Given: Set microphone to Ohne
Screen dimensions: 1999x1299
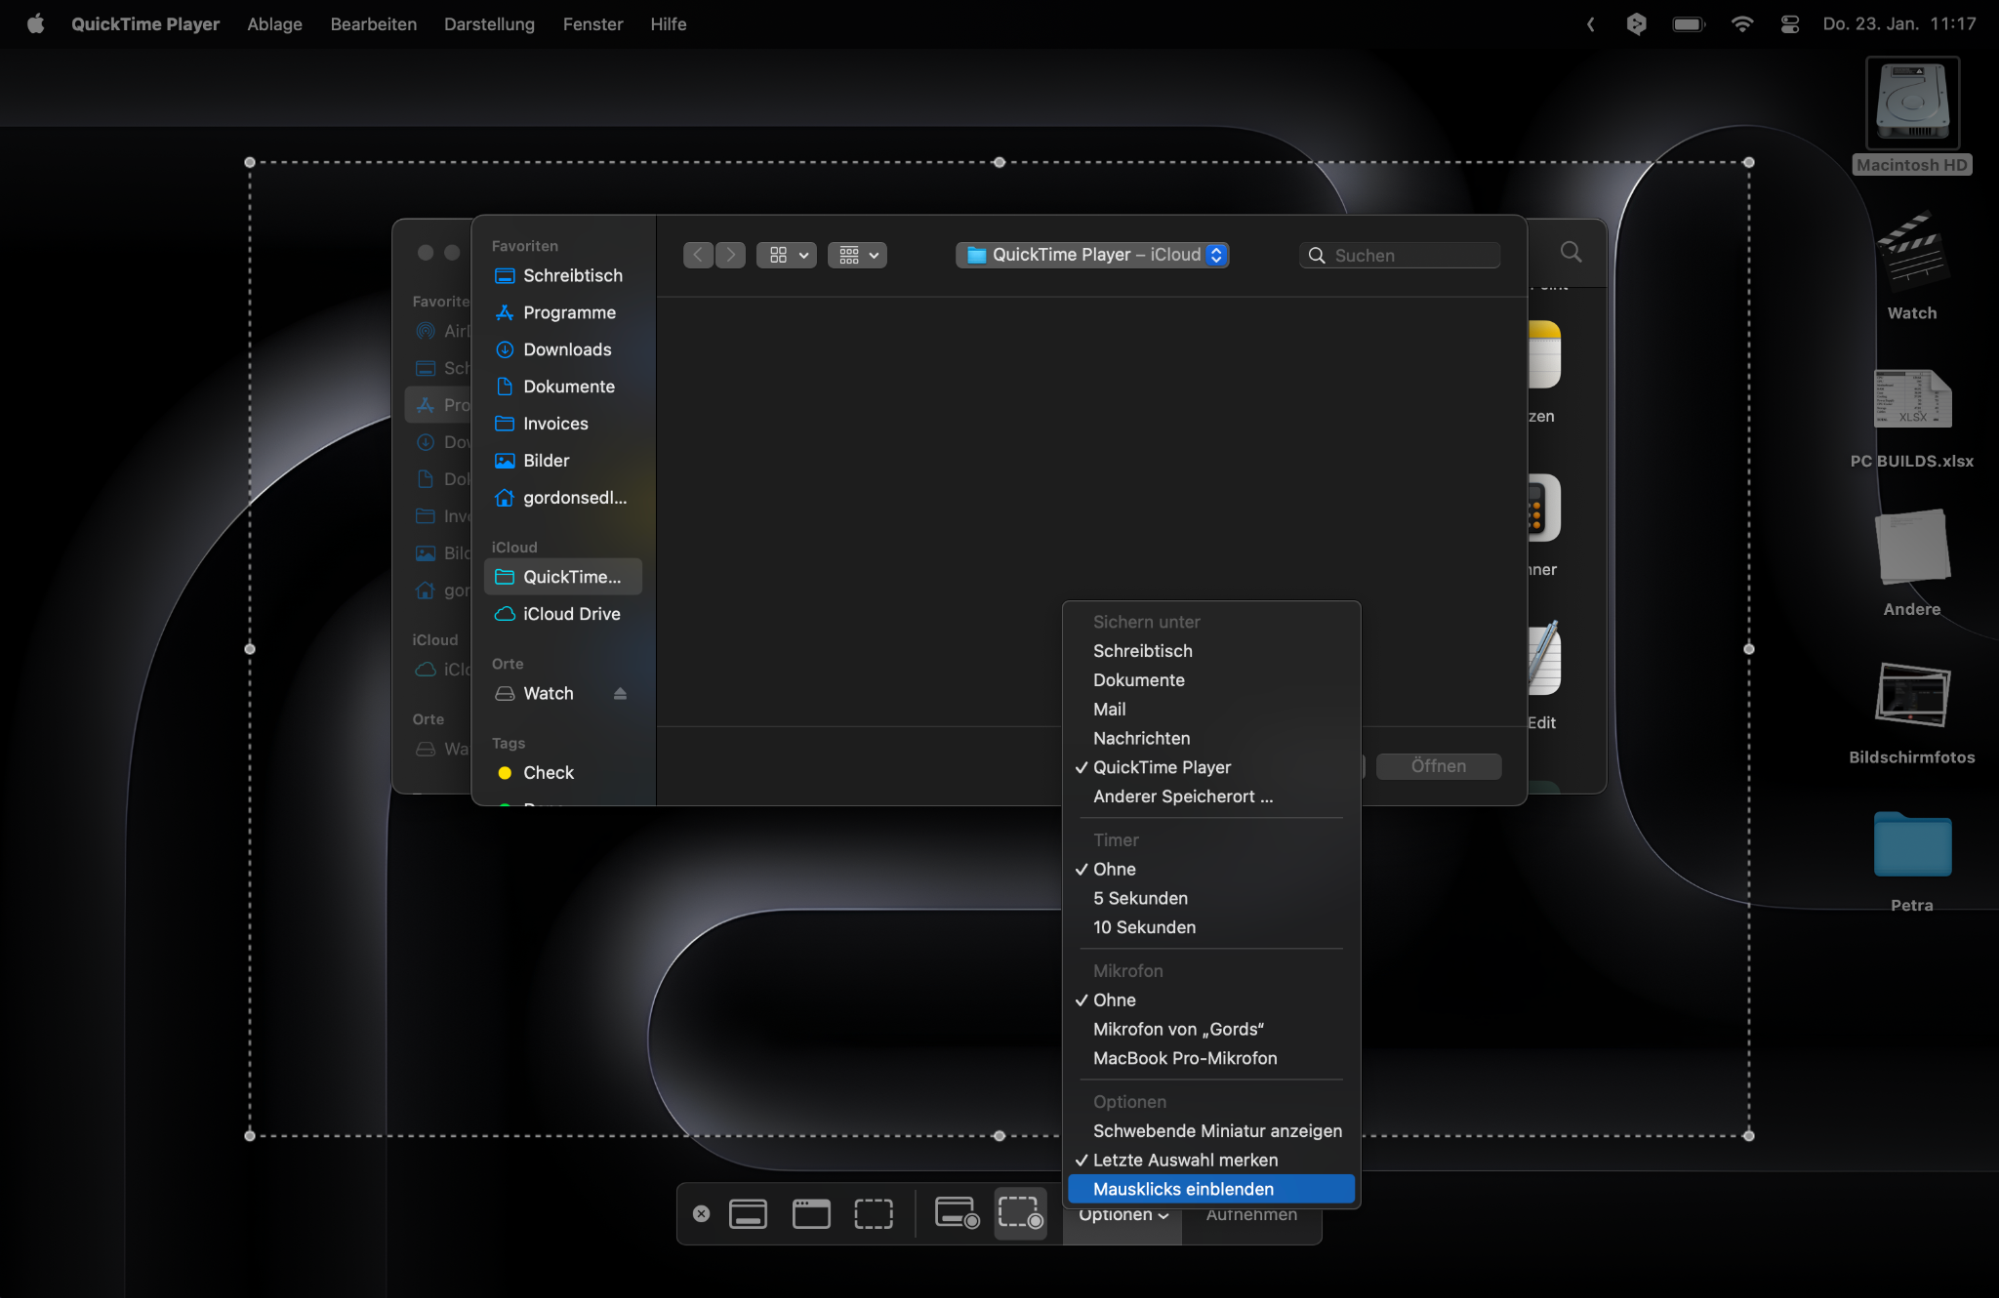Looking at the screenshot, I should tap(1211, 1000).
